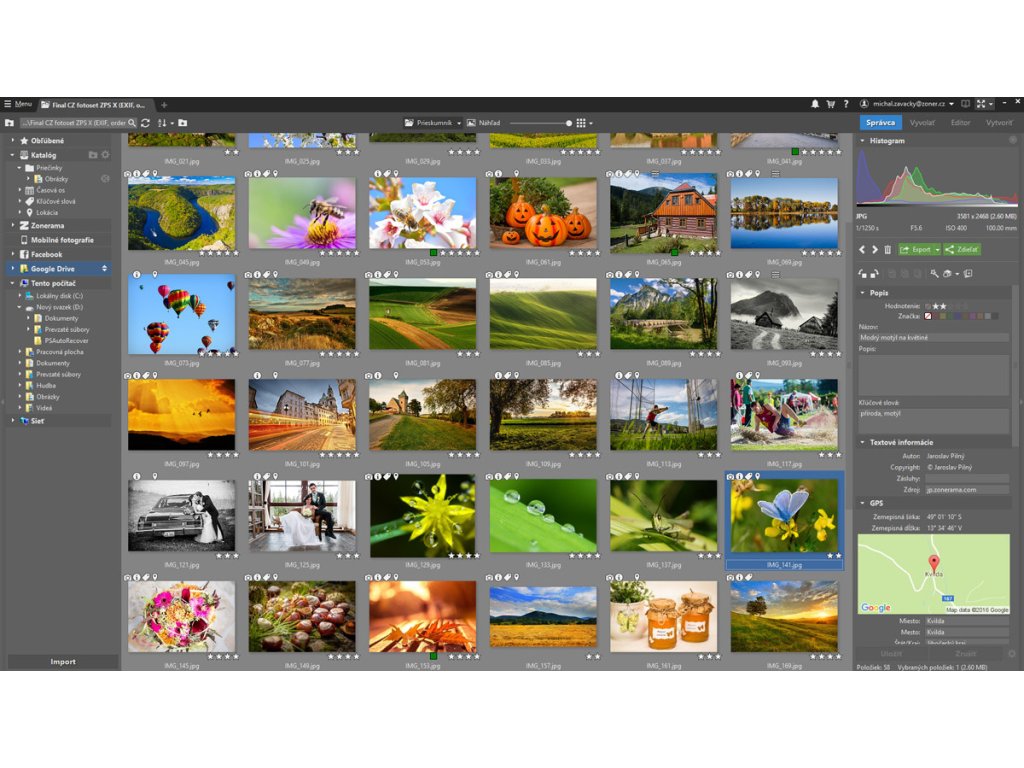
Task: Switch to the Vyvolať tab
Action: click(921, 122)
